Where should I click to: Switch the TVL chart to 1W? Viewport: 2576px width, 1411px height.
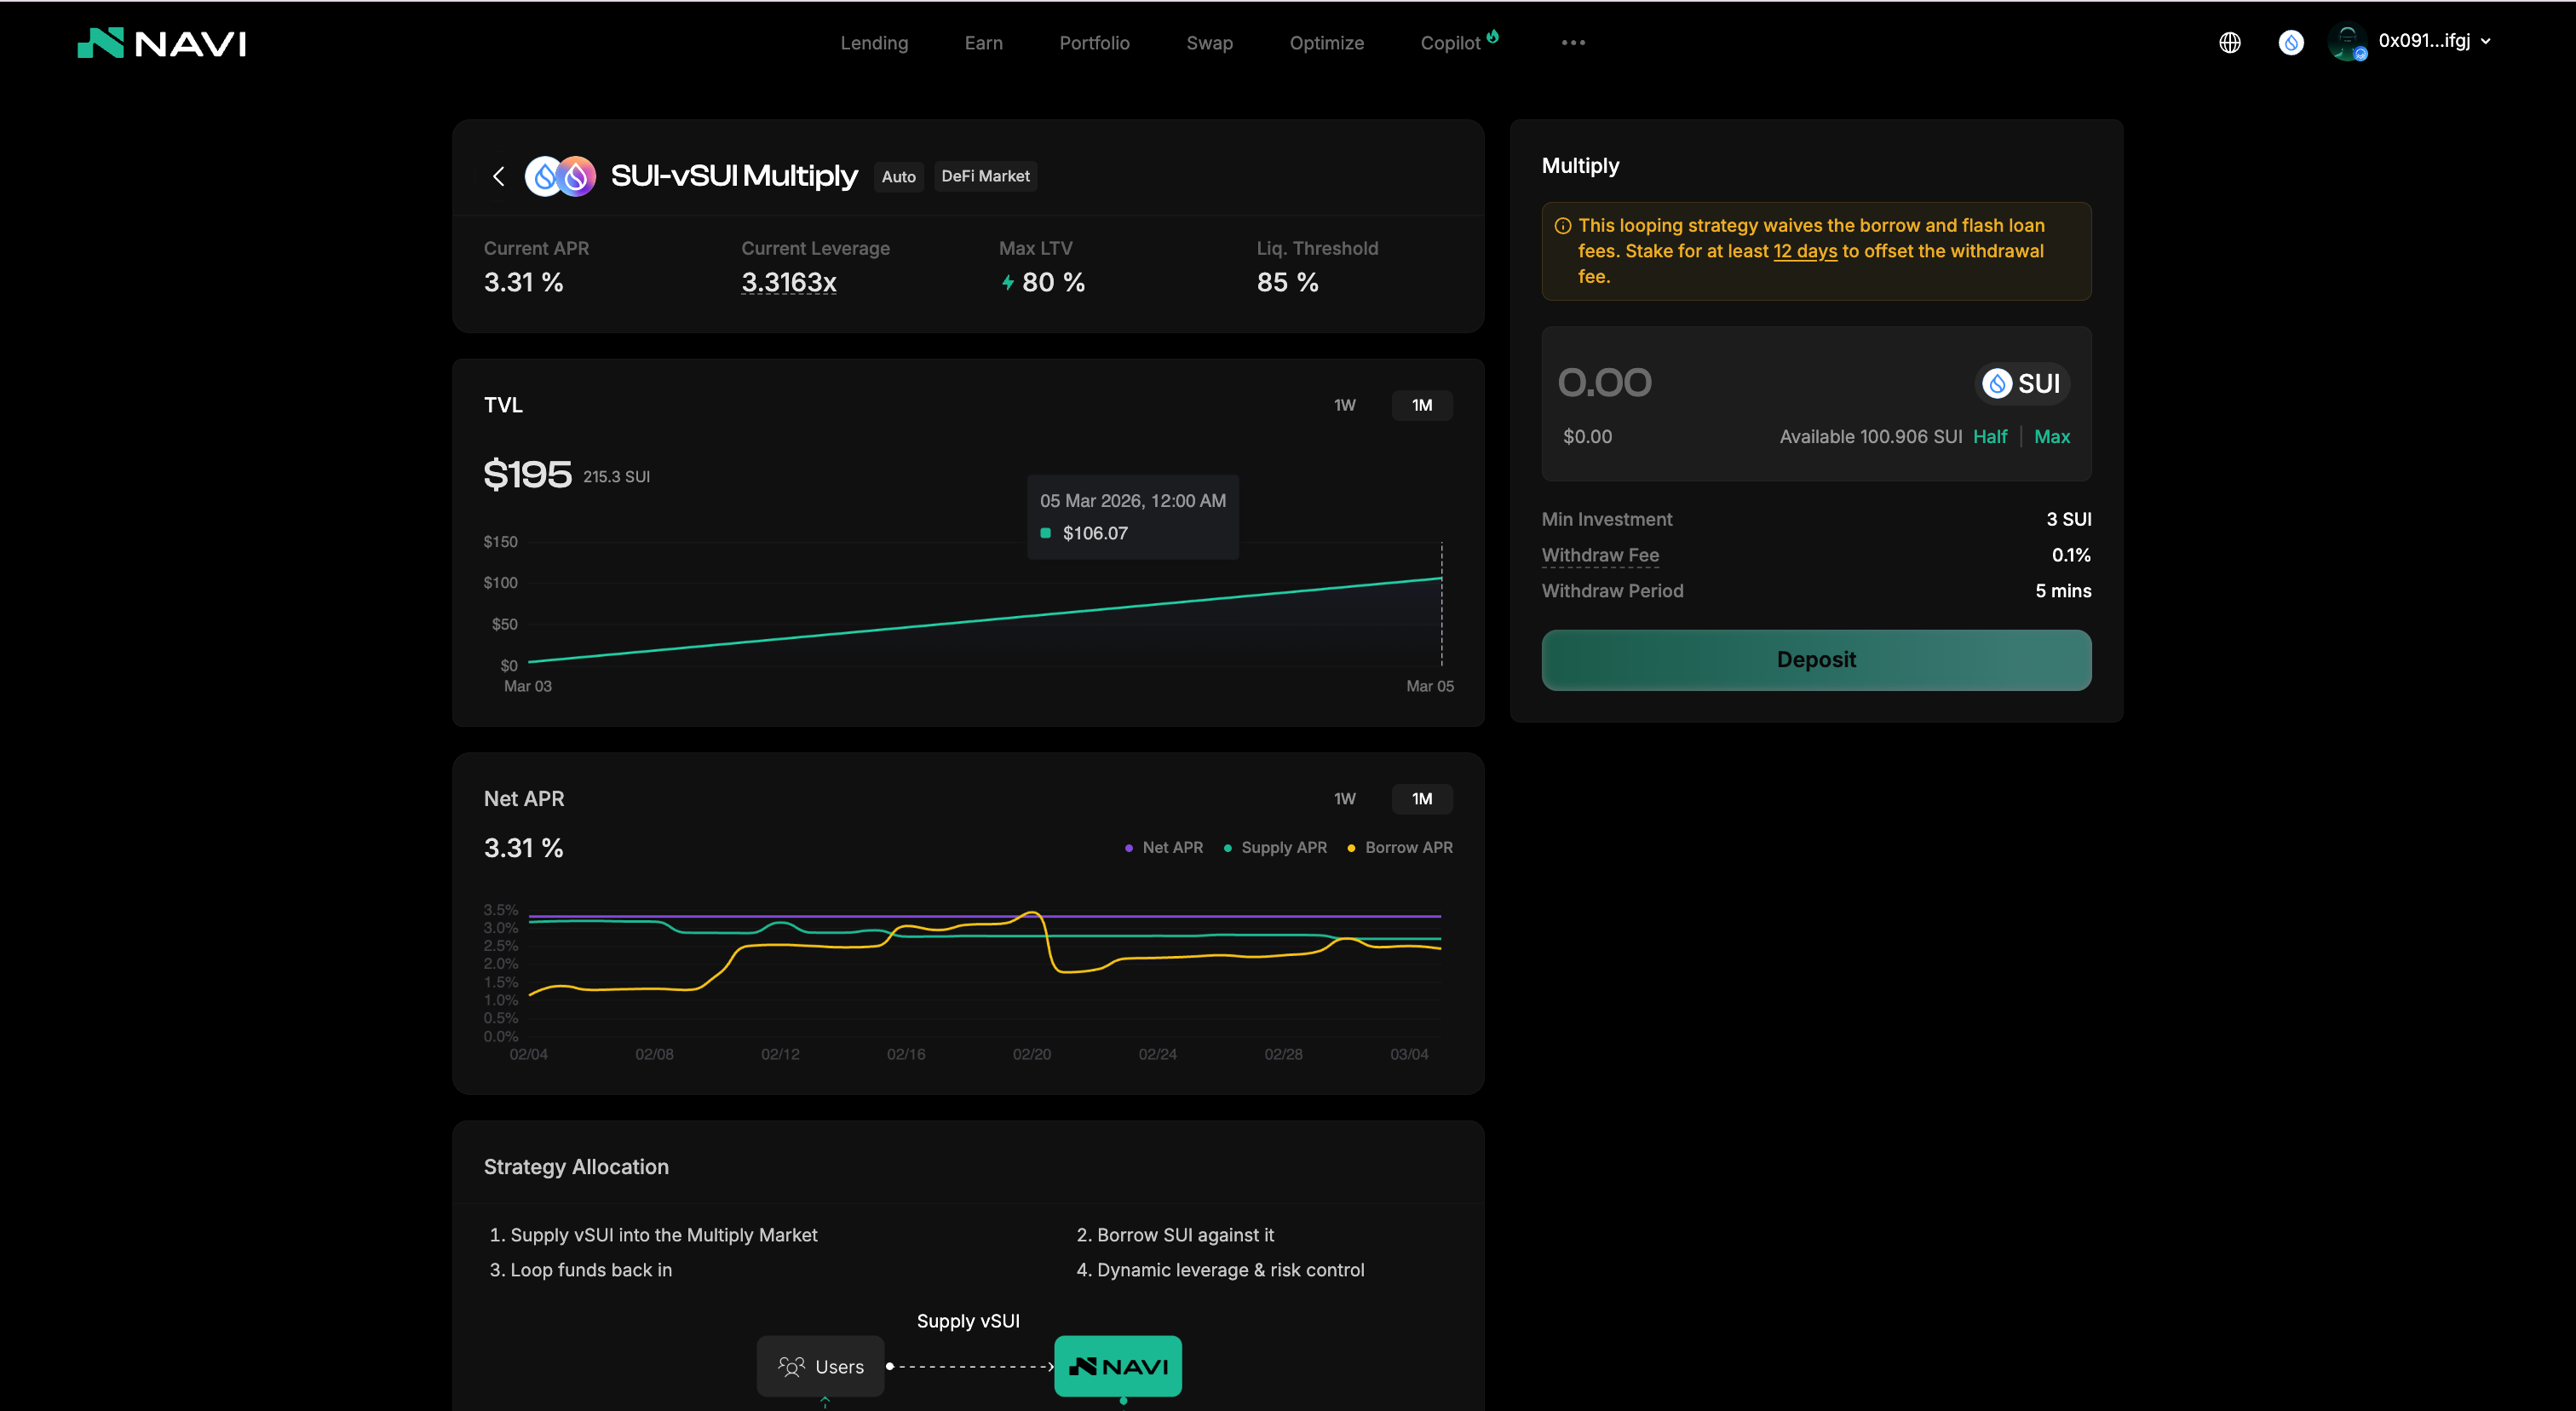pos(1344,405)
